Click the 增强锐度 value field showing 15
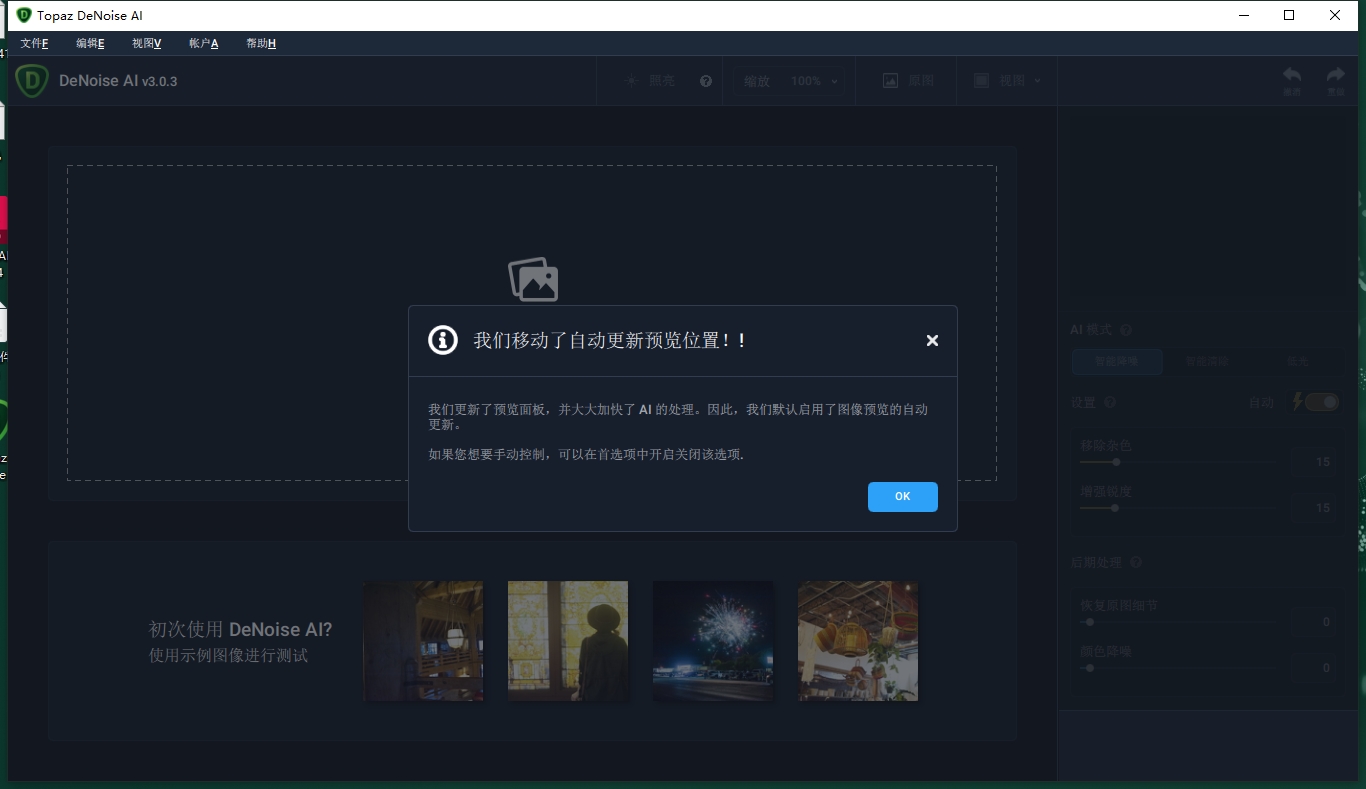This screenshot has width=1366, height=789. coord(1312,508)
